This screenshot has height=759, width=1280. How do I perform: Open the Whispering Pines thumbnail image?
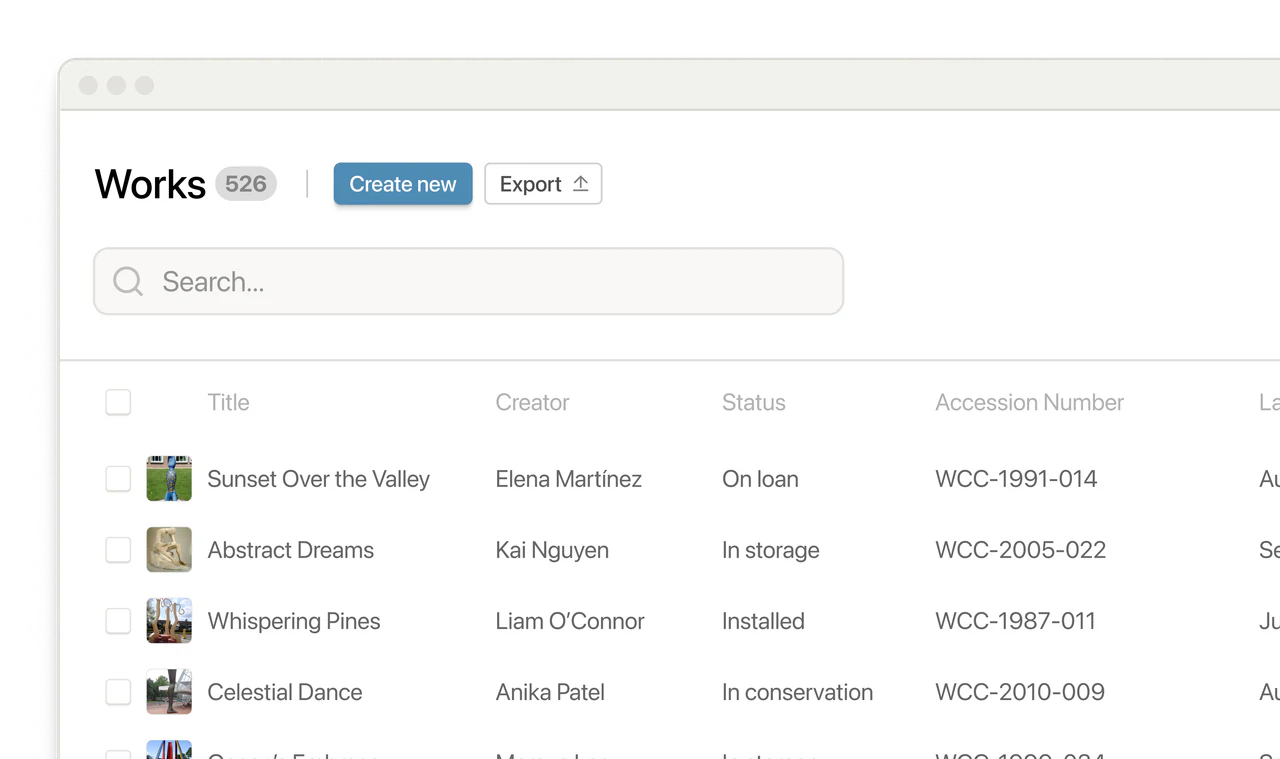click(x=169, y=621)
